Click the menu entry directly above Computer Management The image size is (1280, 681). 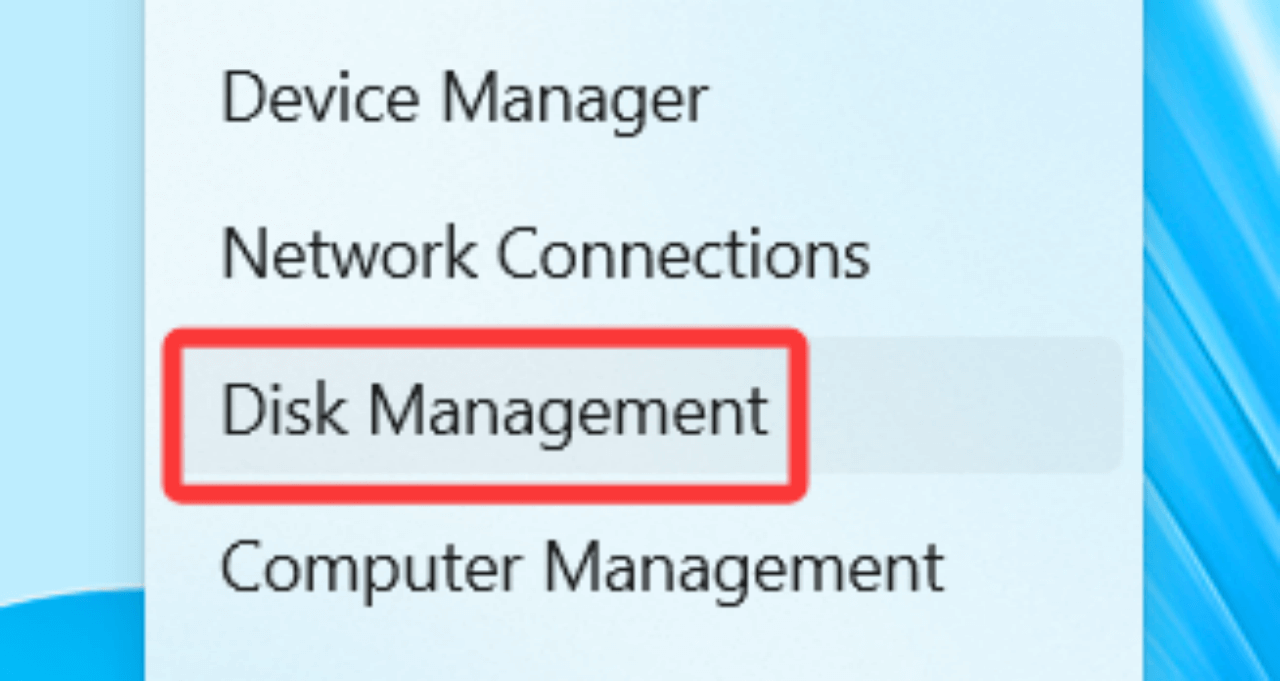497,410
